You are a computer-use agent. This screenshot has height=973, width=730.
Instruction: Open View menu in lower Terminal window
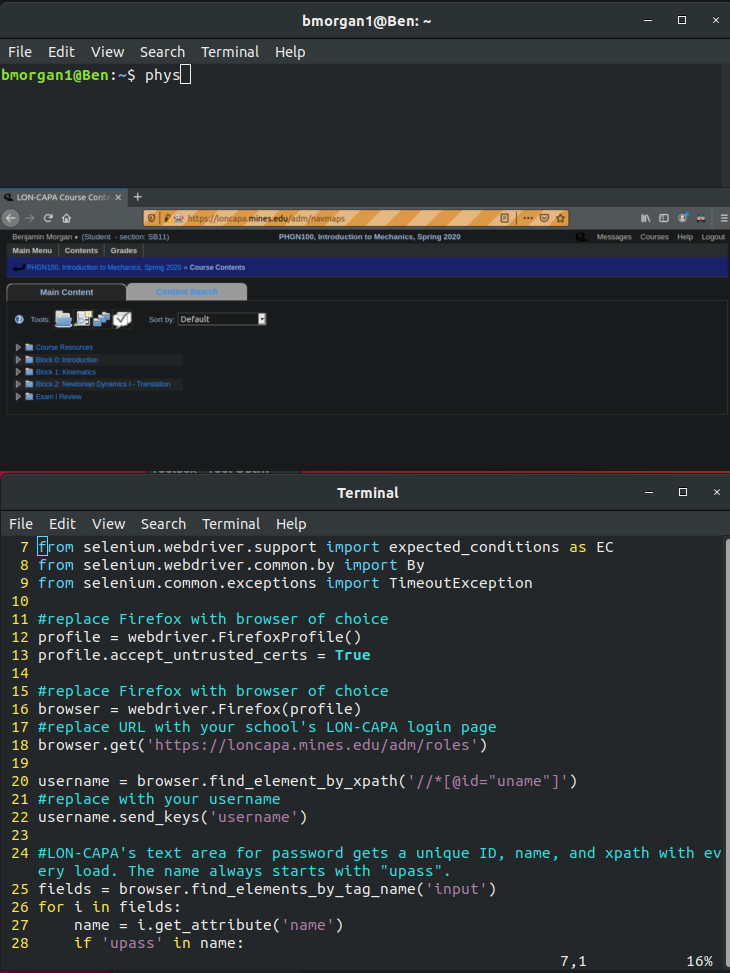[109, 524]
